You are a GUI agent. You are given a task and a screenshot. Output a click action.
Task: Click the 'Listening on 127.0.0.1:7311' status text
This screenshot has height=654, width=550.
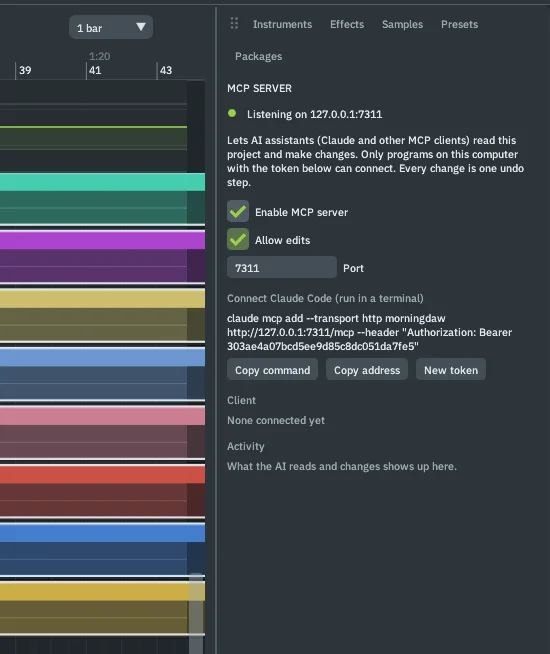click(314, 114)
